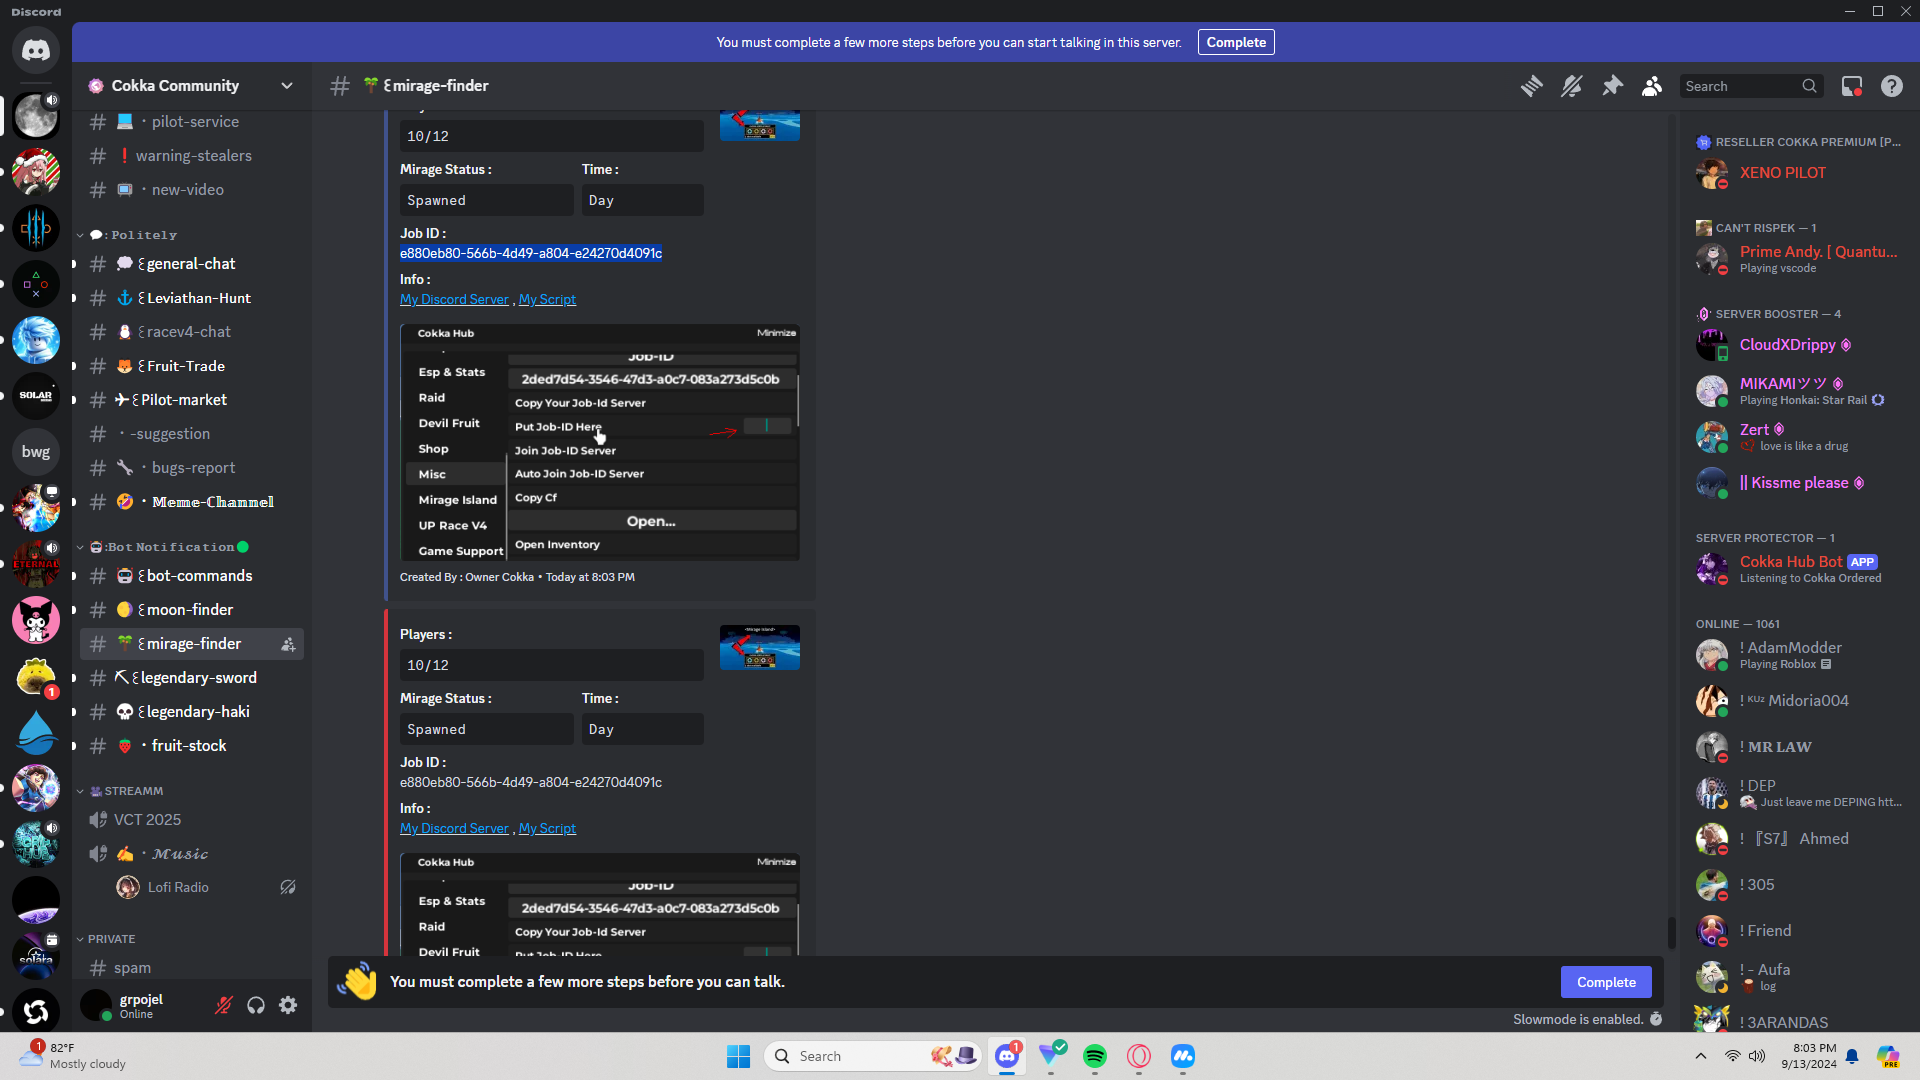
Task: Open Windows notification bell in tray
Action: coord(1852,1056)
